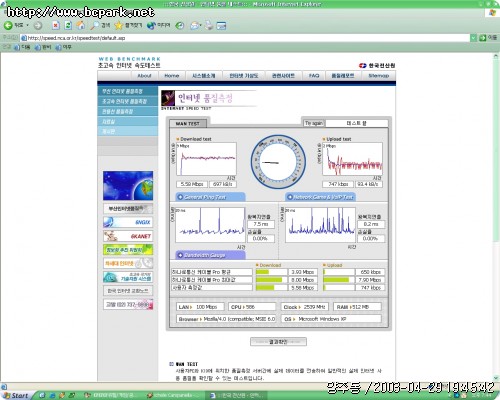500x400 pixels.
Task: Open Search with the magnifier icon
Action: [x=95, y=25]
